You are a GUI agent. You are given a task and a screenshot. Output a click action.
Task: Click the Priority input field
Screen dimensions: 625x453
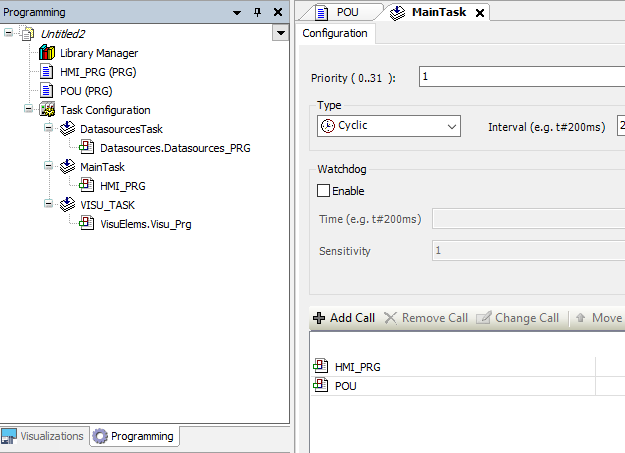point(520,77)
